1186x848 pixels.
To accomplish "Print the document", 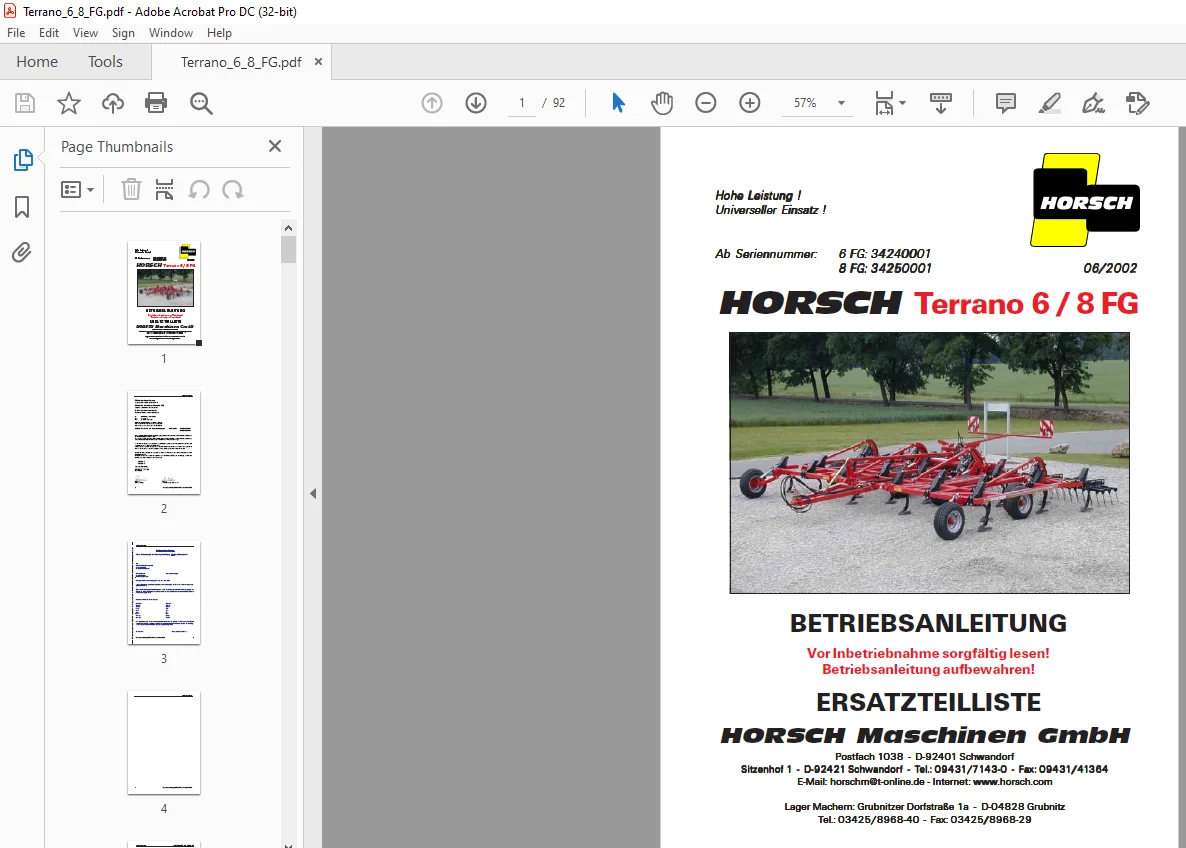I will tap(156, 103).
